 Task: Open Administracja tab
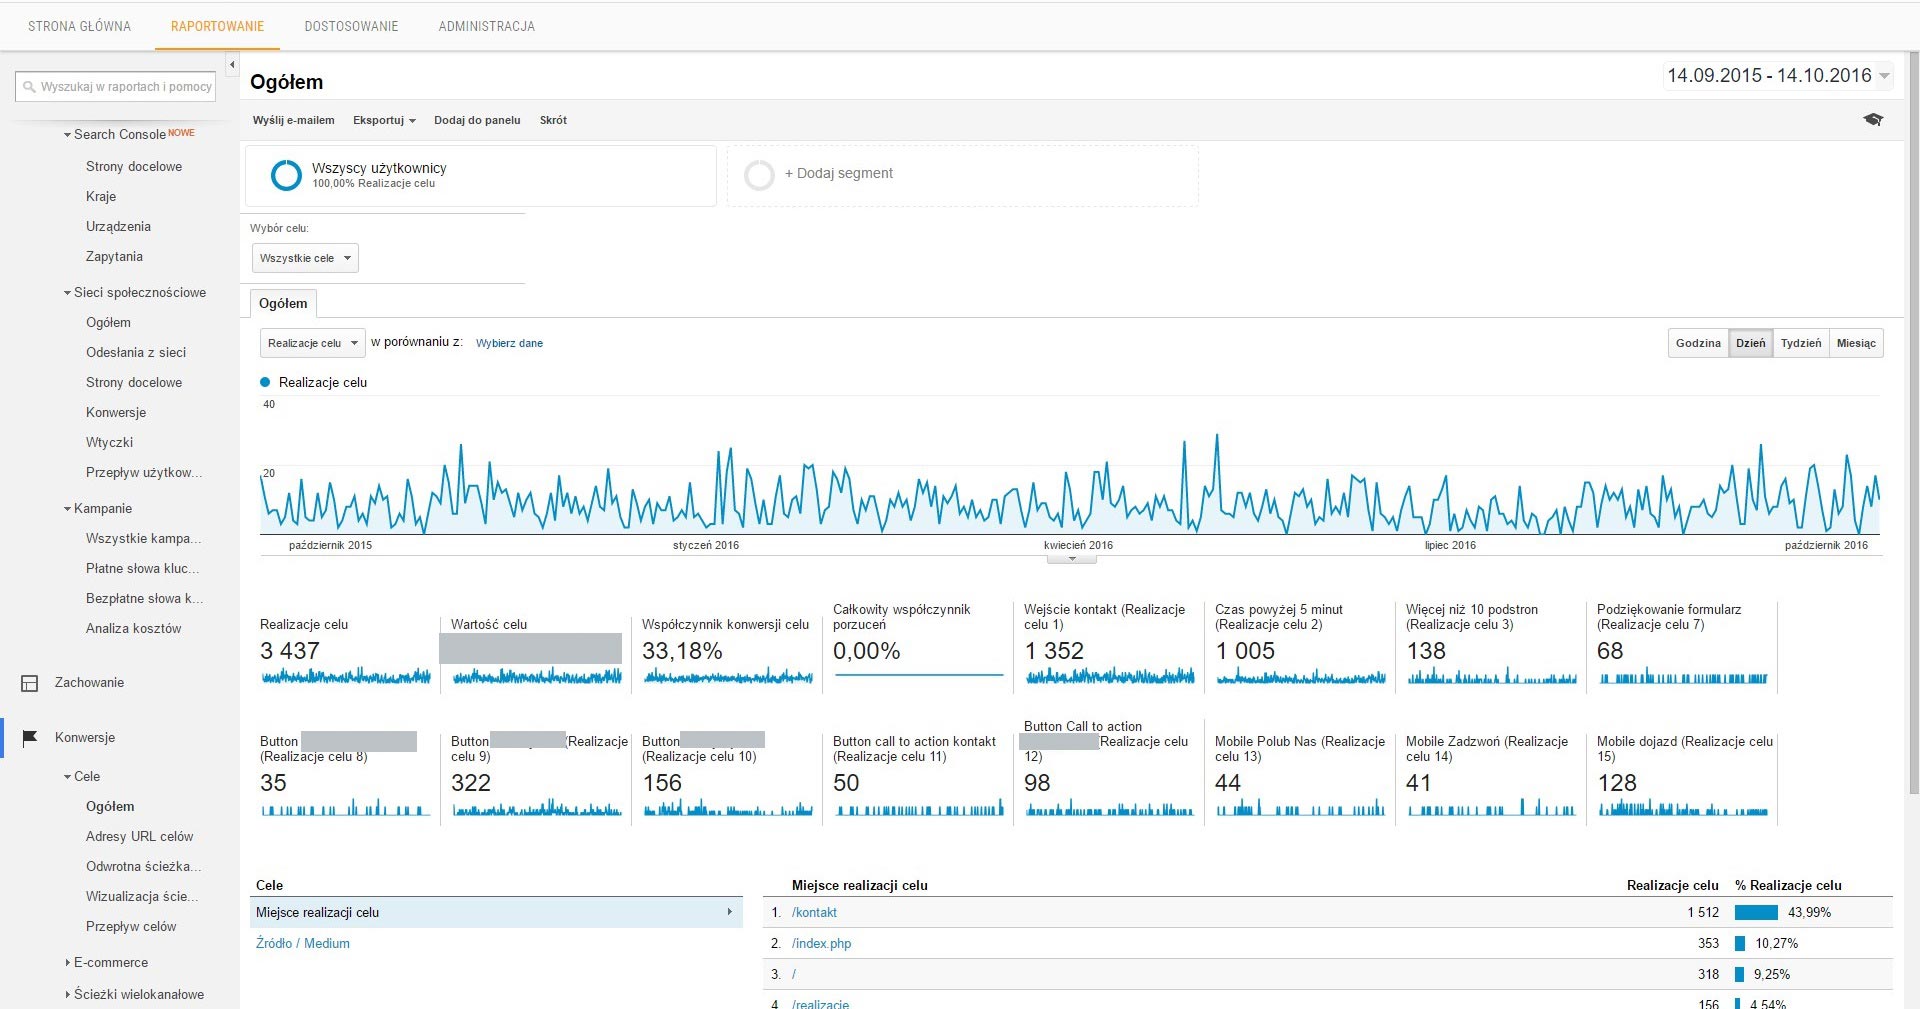pos(486,27)
